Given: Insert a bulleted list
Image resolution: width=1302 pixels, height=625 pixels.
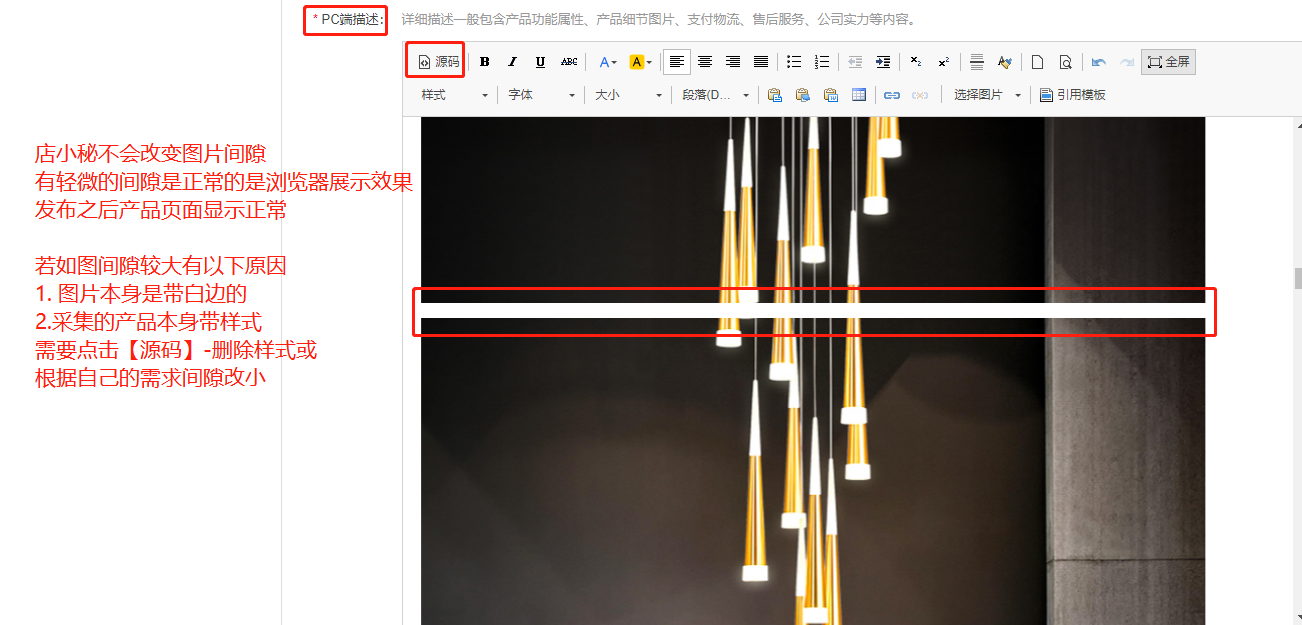Looking at the screenshot, I should pos(794,62).
